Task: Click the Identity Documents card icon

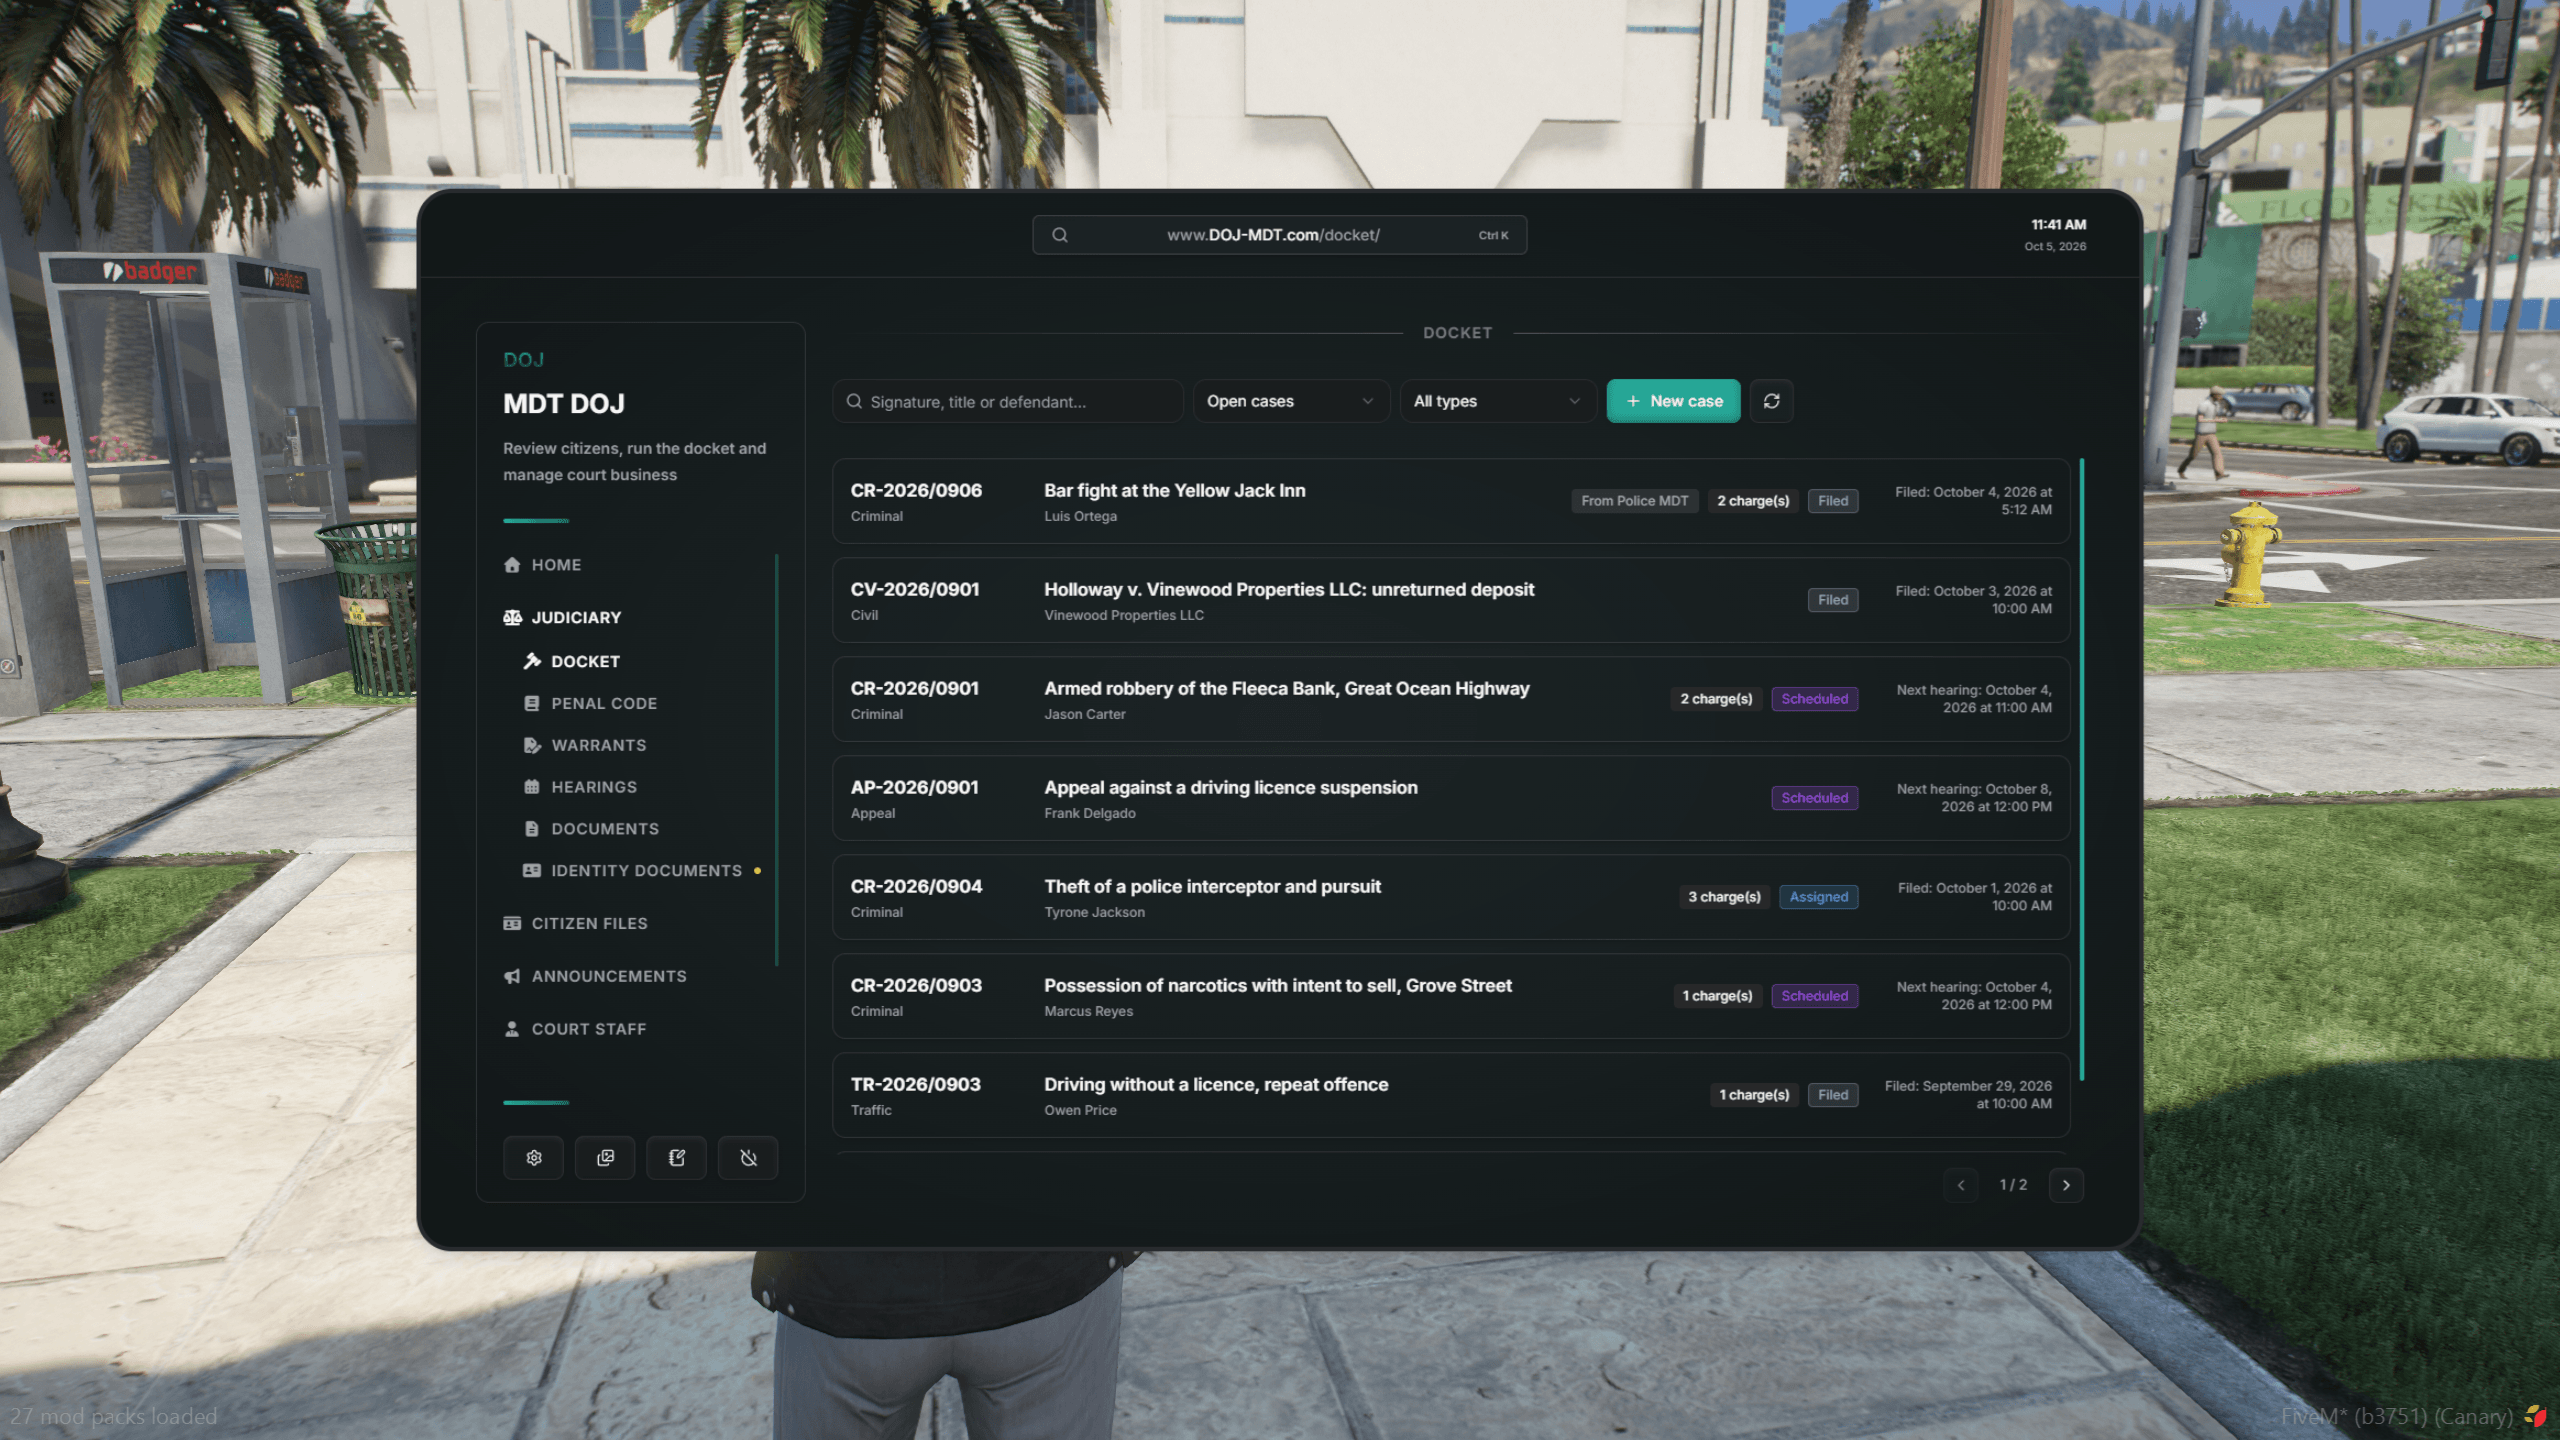Action: point(532,871)
